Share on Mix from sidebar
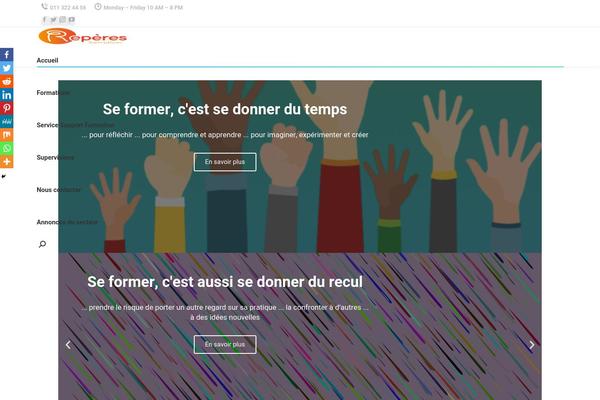Viewport: 600px width, 400px height. (x=7, y=135)
